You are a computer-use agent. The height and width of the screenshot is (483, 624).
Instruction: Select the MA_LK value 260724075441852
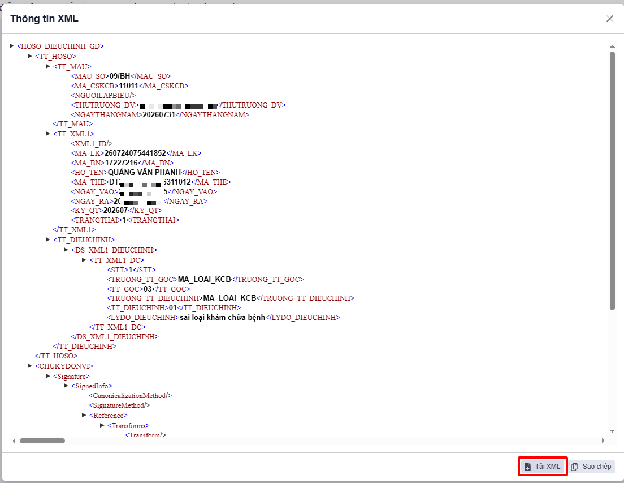pos(135,153)
